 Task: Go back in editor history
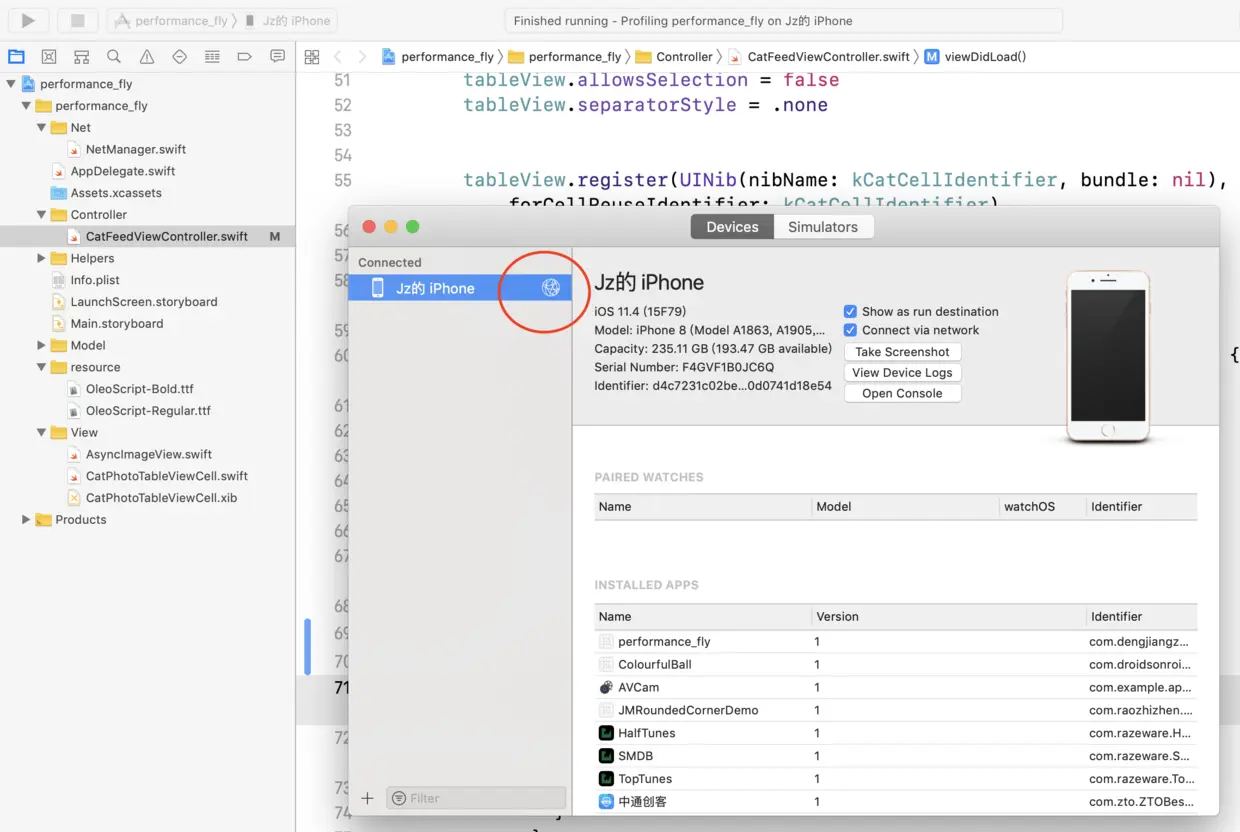338,57
